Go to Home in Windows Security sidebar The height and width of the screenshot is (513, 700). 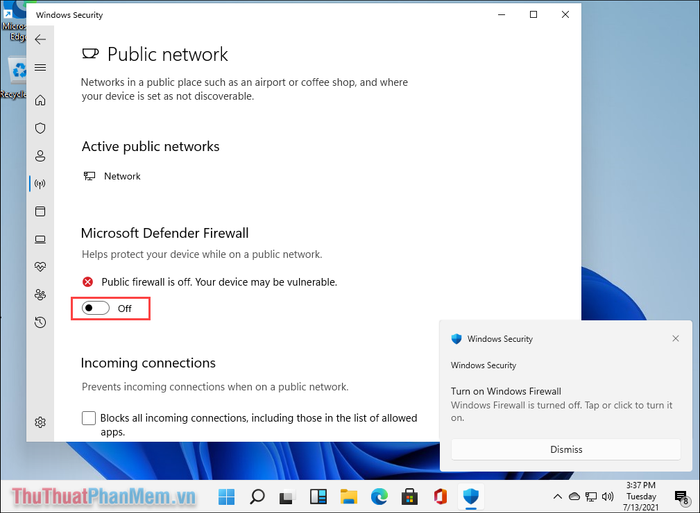pos(40,101)
